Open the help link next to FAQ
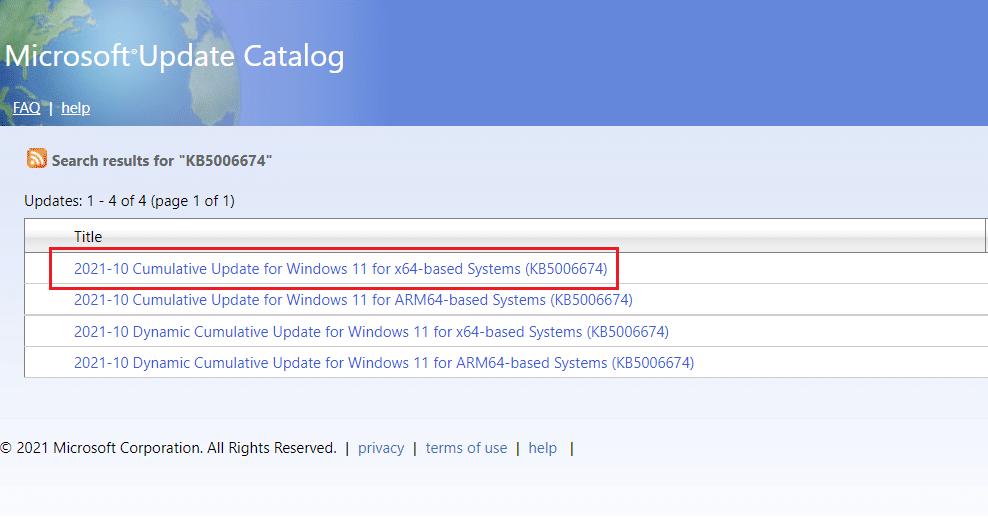This screenshot has height=518, width=988. click(x=76, y=108)
